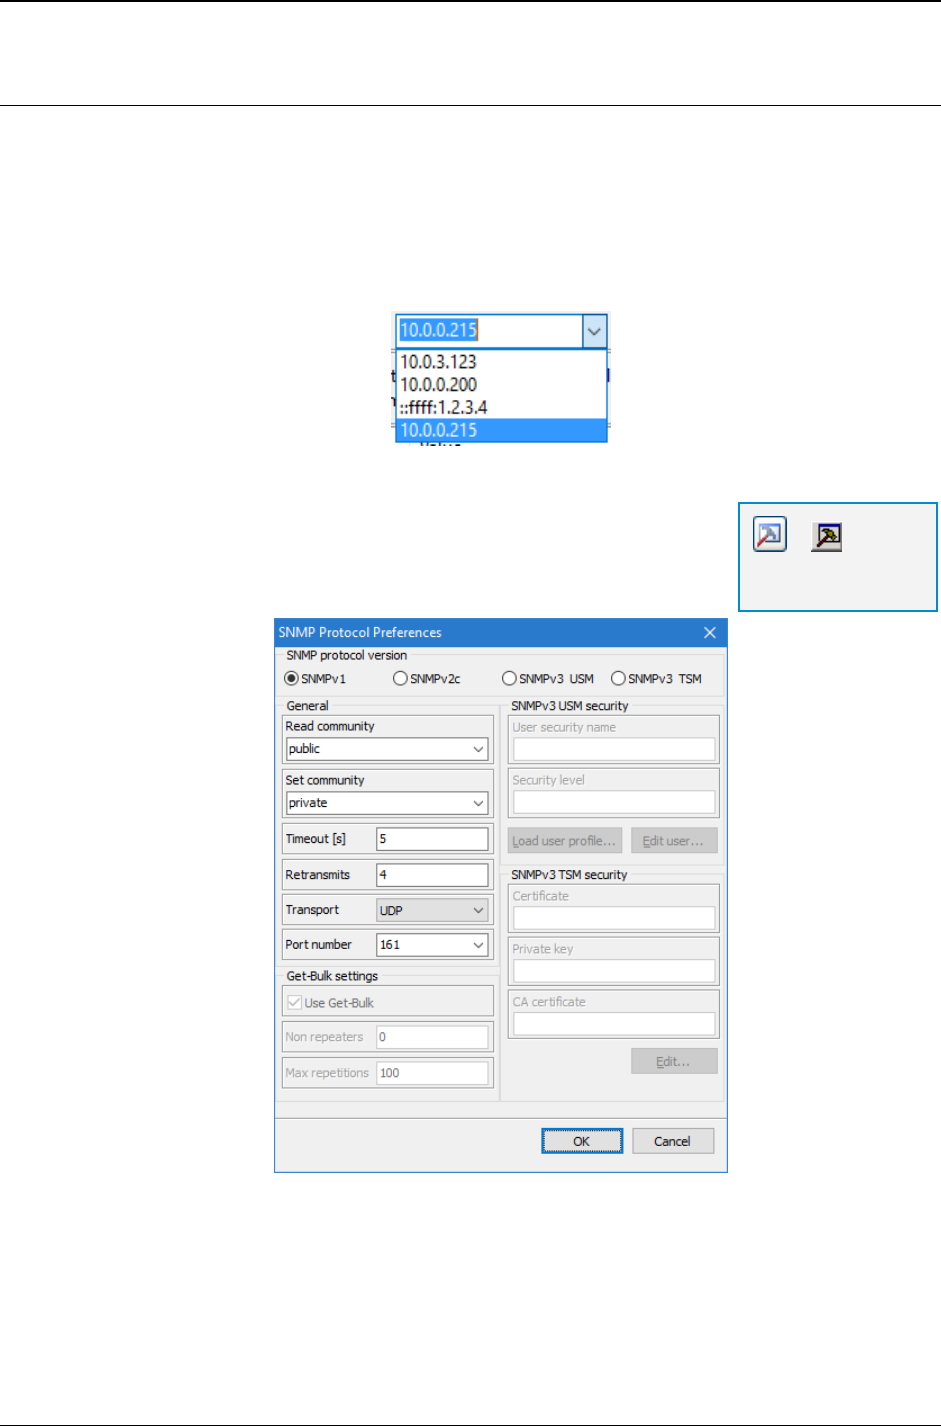Image resolution: width=941 pixels, height=1426 pixels.
Task: Click the User security name field
Action: tap(614, 749)
